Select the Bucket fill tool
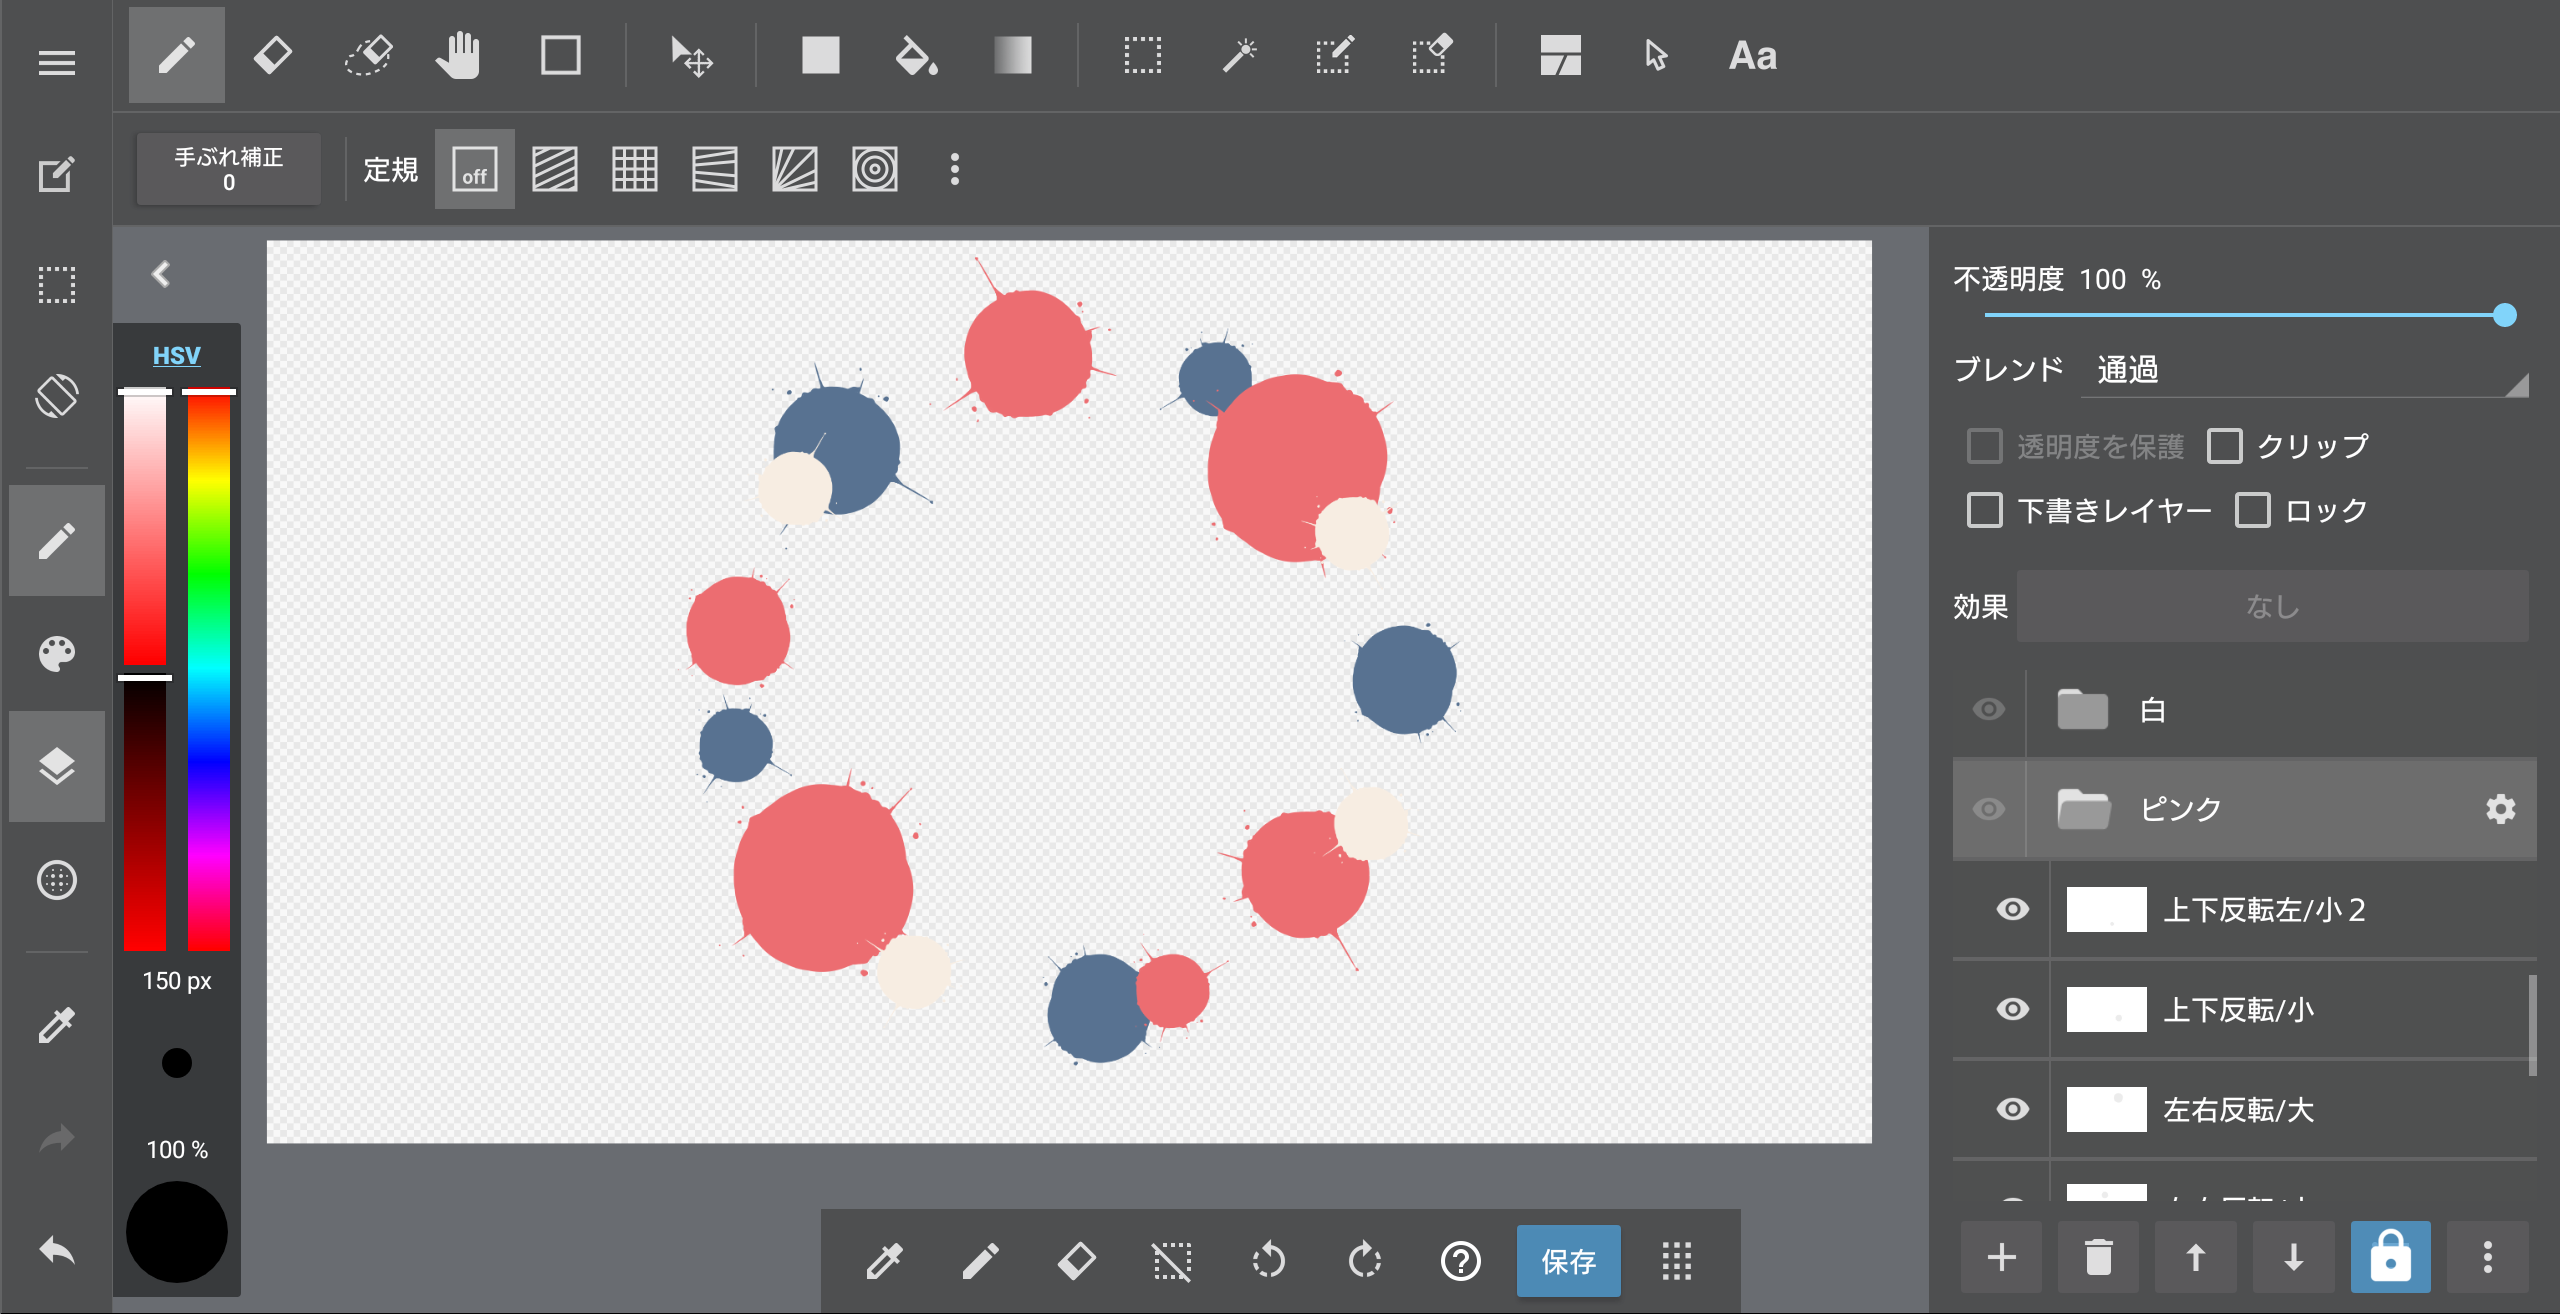 tap(915, 55)
